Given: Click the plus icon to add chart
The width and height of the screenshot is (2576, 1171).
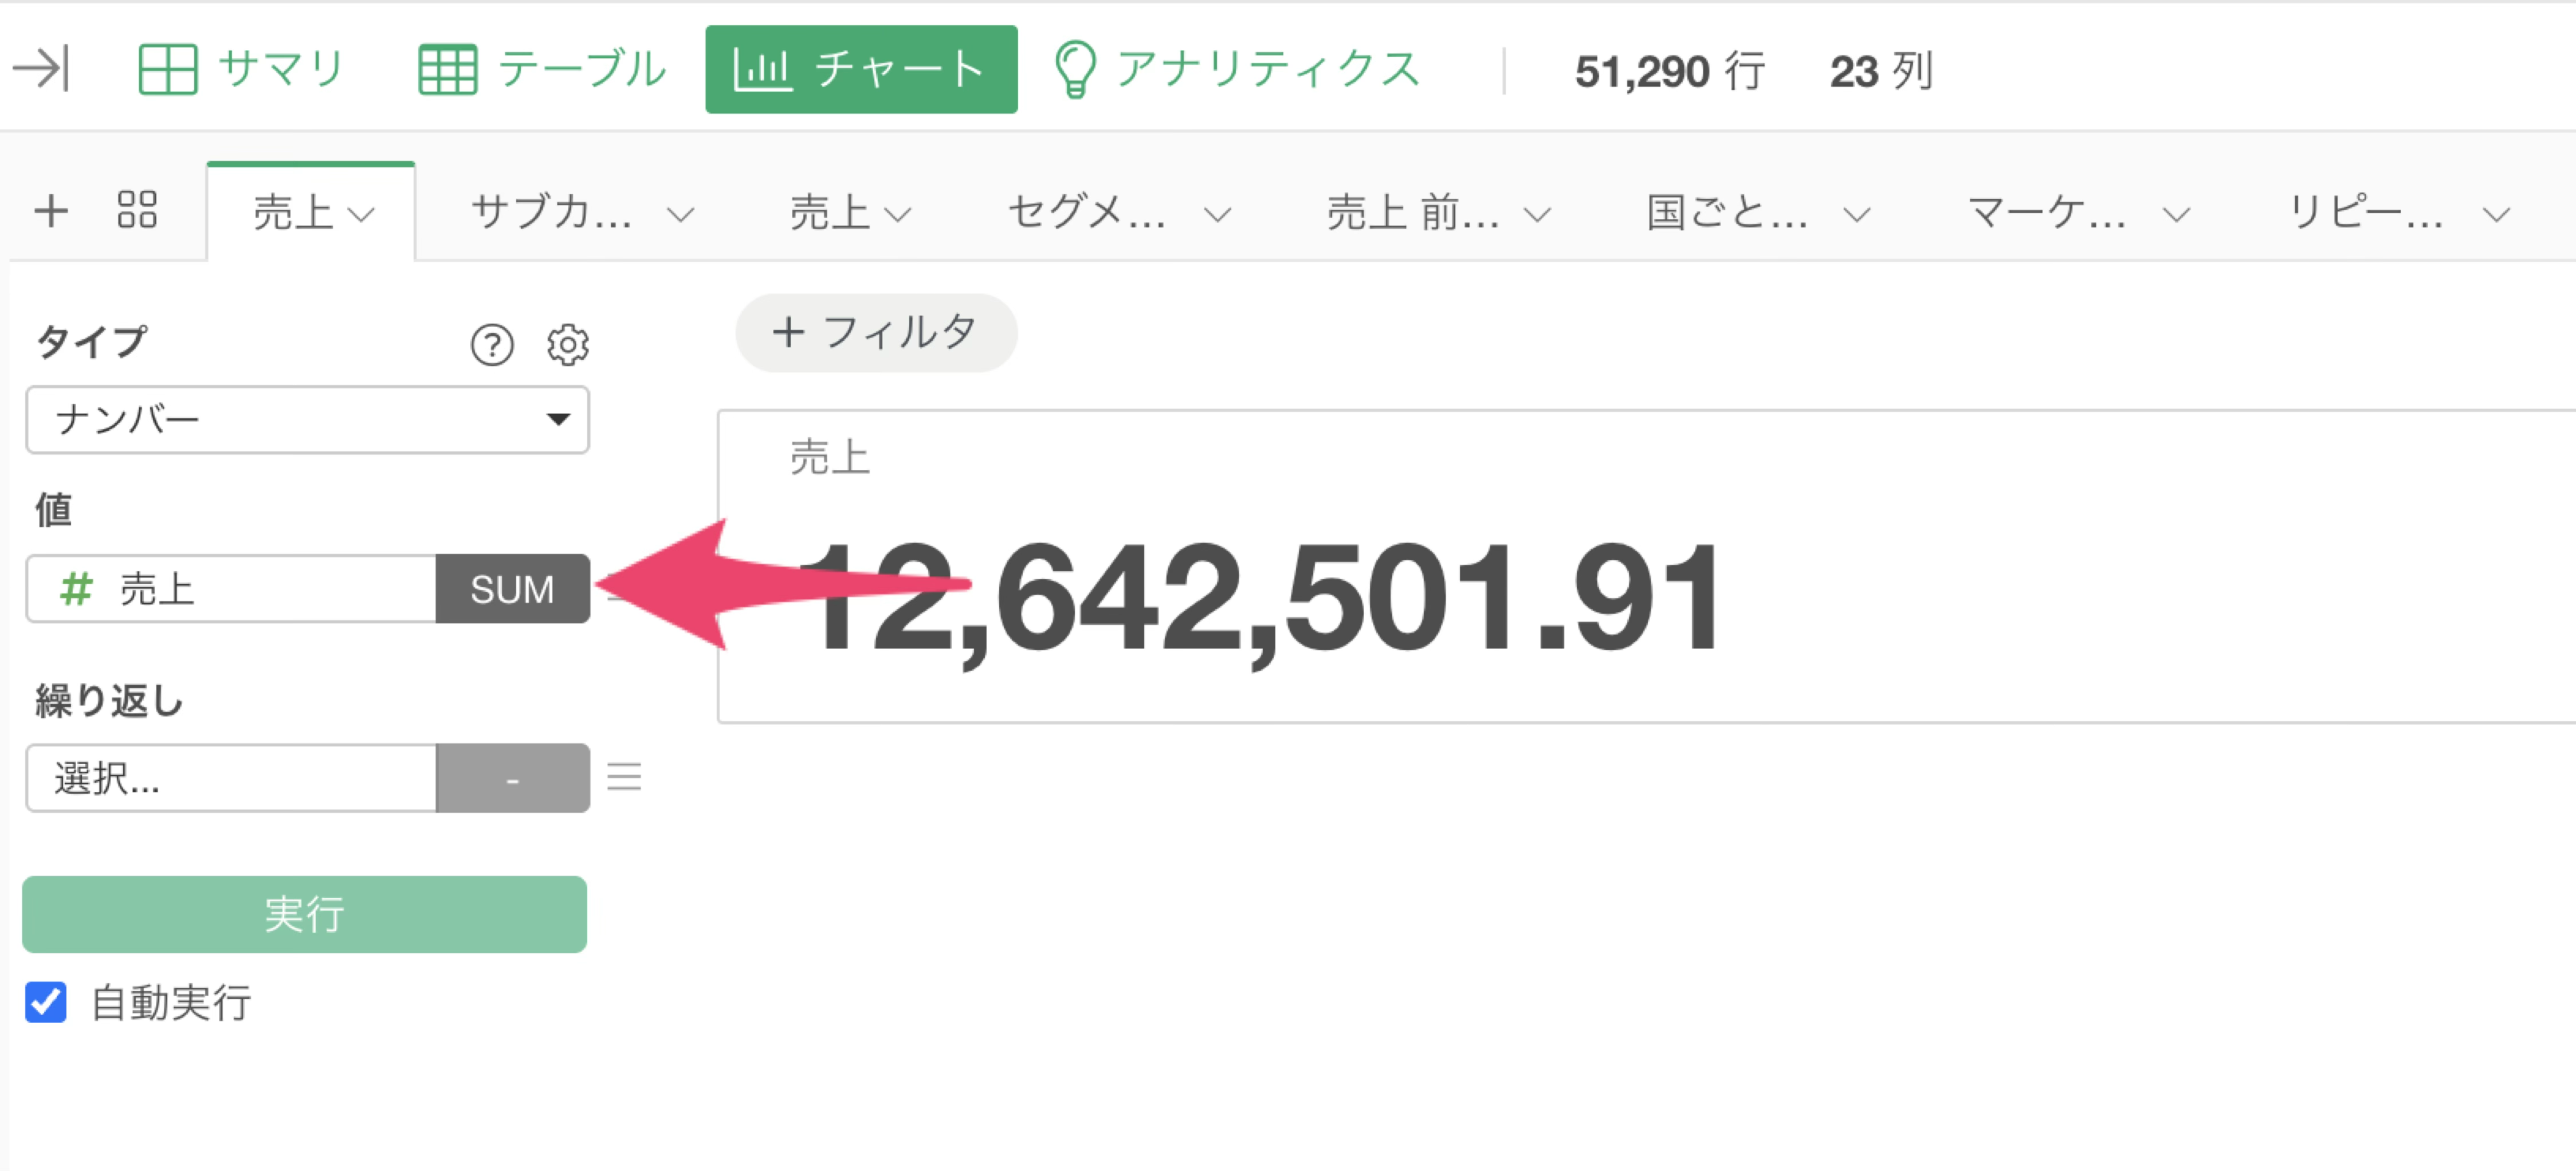Looking at the screenshot, I should tap(50, 211).
